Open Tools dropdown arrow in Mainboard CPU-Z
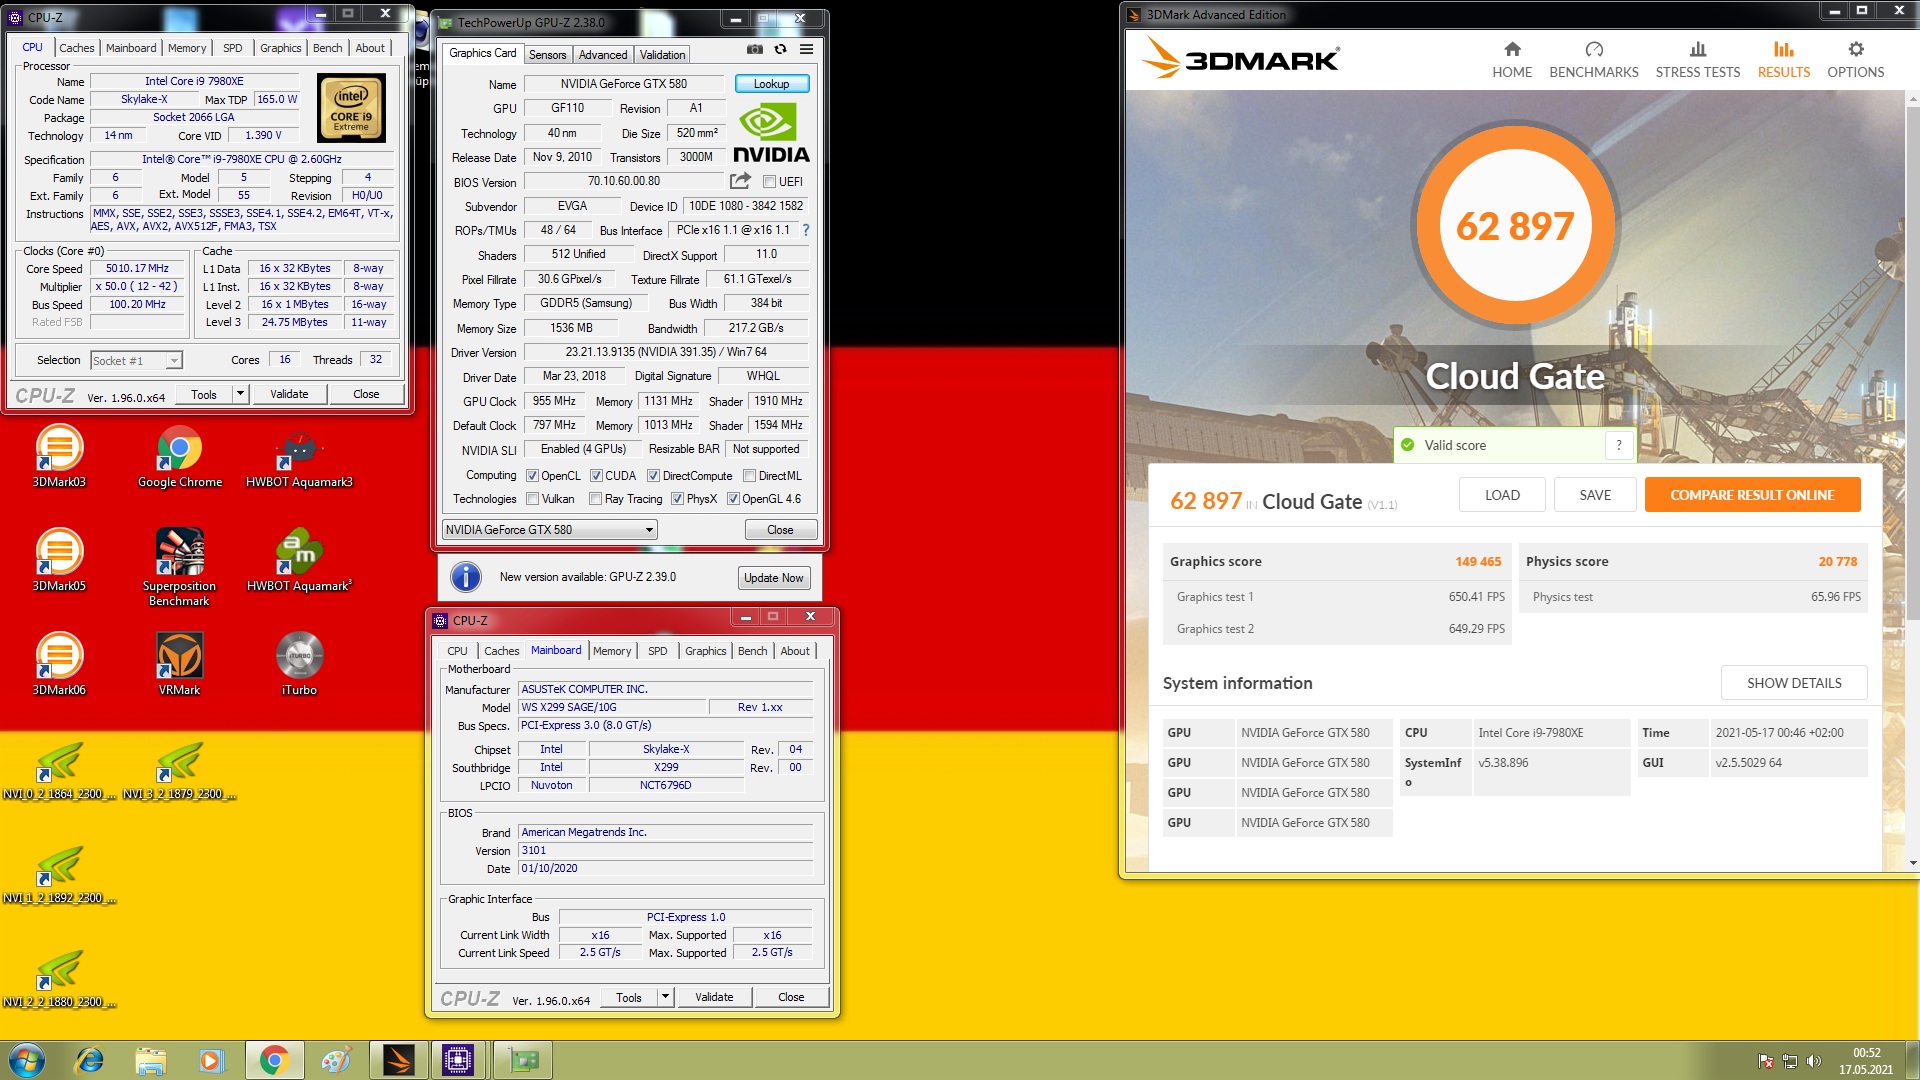Viewport: 1920px width, 1080px height. click(665, 997)
